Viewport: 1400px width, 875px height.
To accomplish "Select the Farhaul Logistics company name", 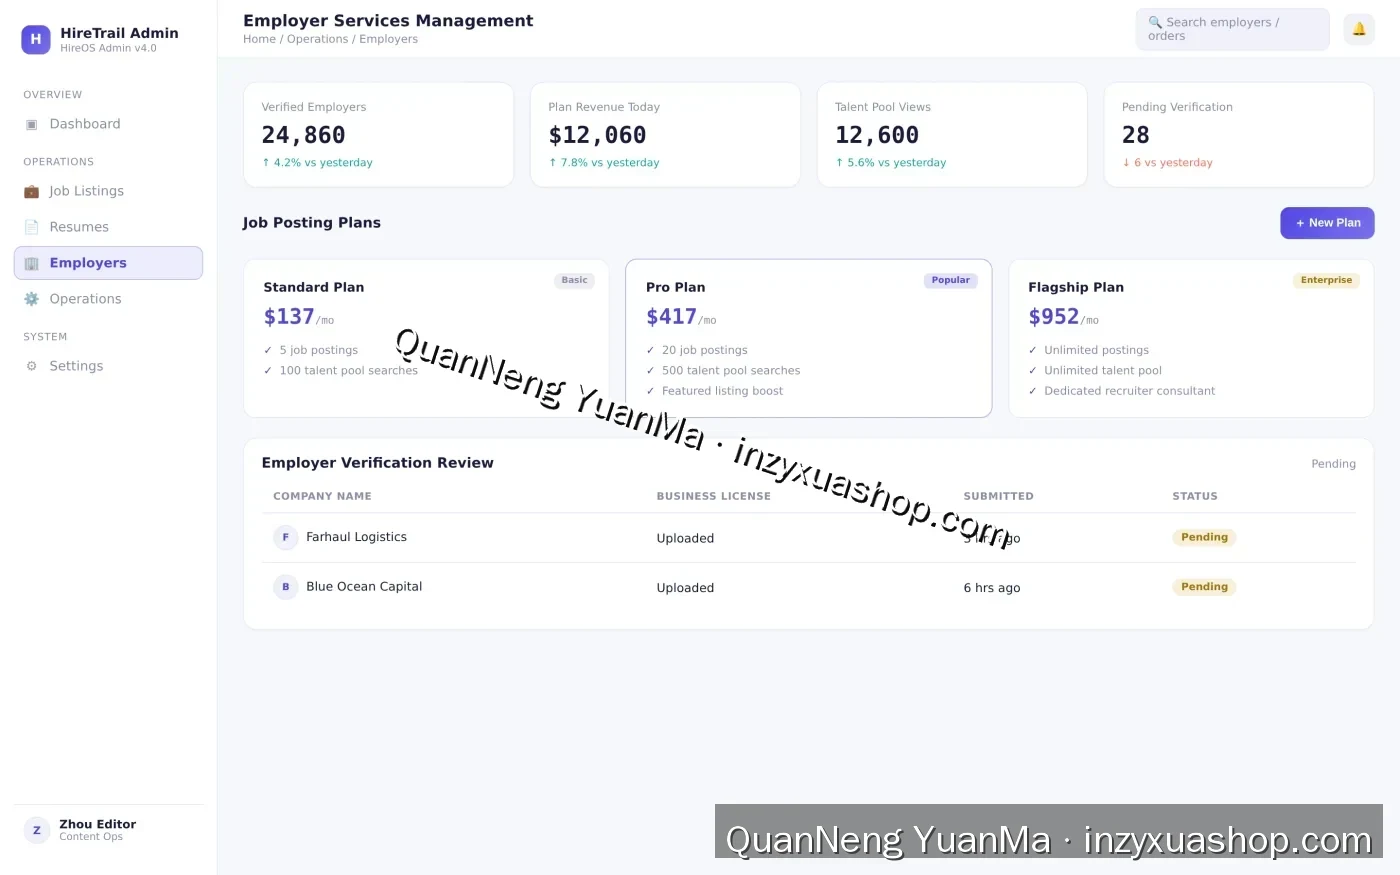I will (x=356, y=537).
